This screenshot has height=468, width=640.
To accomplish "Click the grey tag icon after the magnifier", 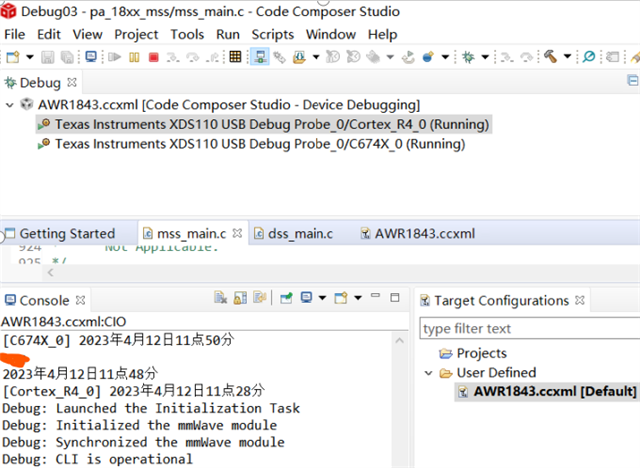I will click(612, 57).
